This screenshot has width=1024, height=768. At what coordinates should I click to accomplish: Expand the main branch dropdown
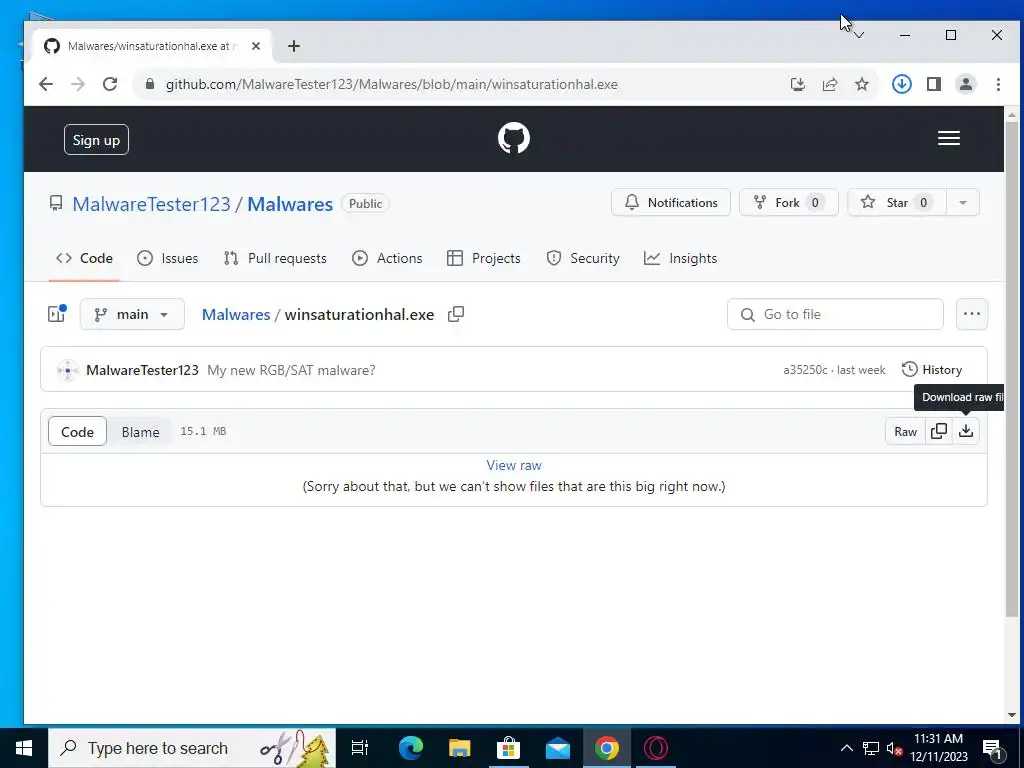(x=133, y=314)
